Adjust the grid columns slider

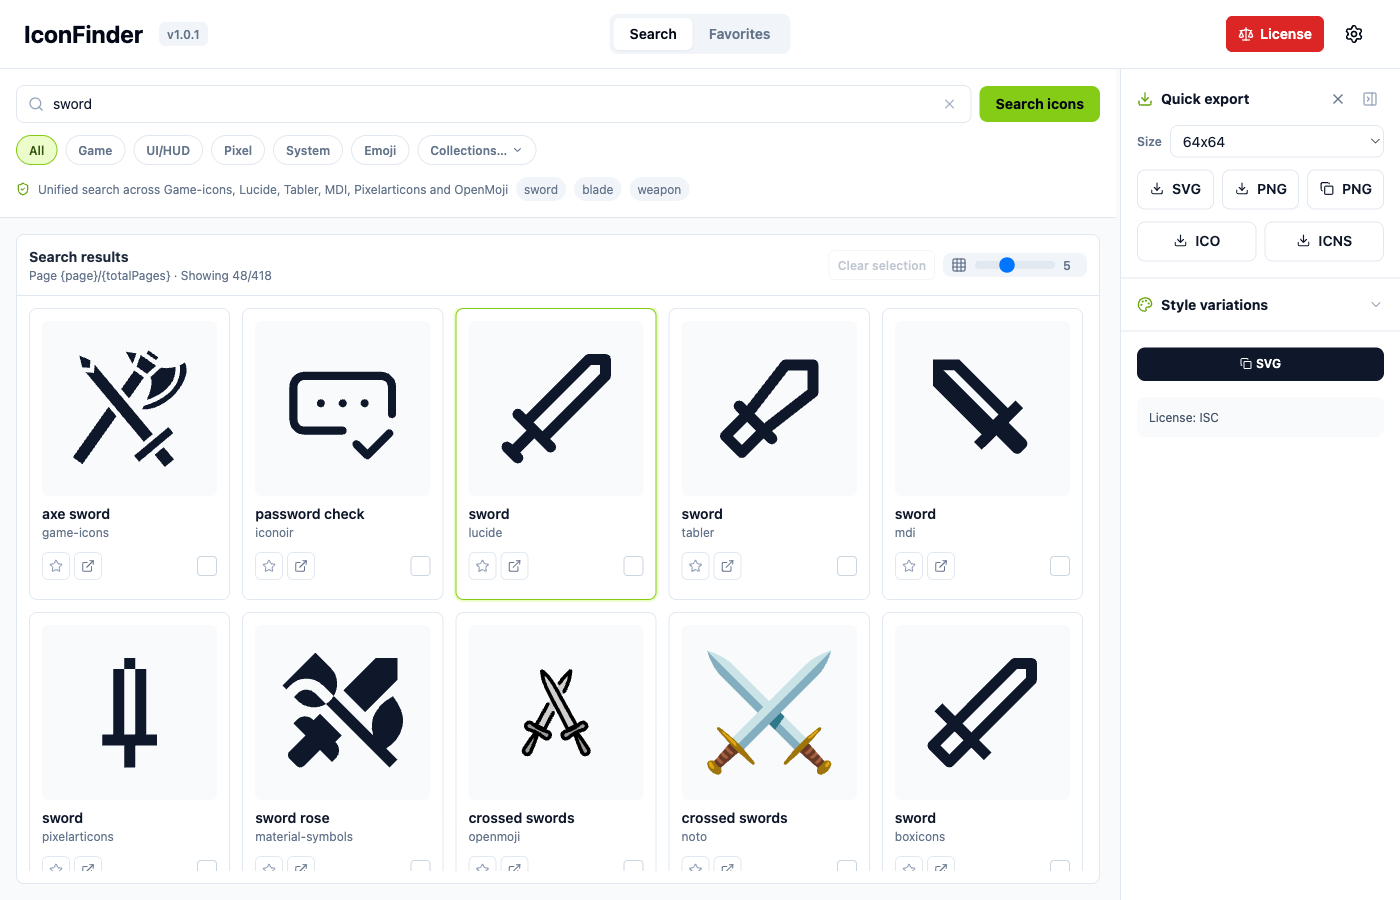click(1014, 265)
